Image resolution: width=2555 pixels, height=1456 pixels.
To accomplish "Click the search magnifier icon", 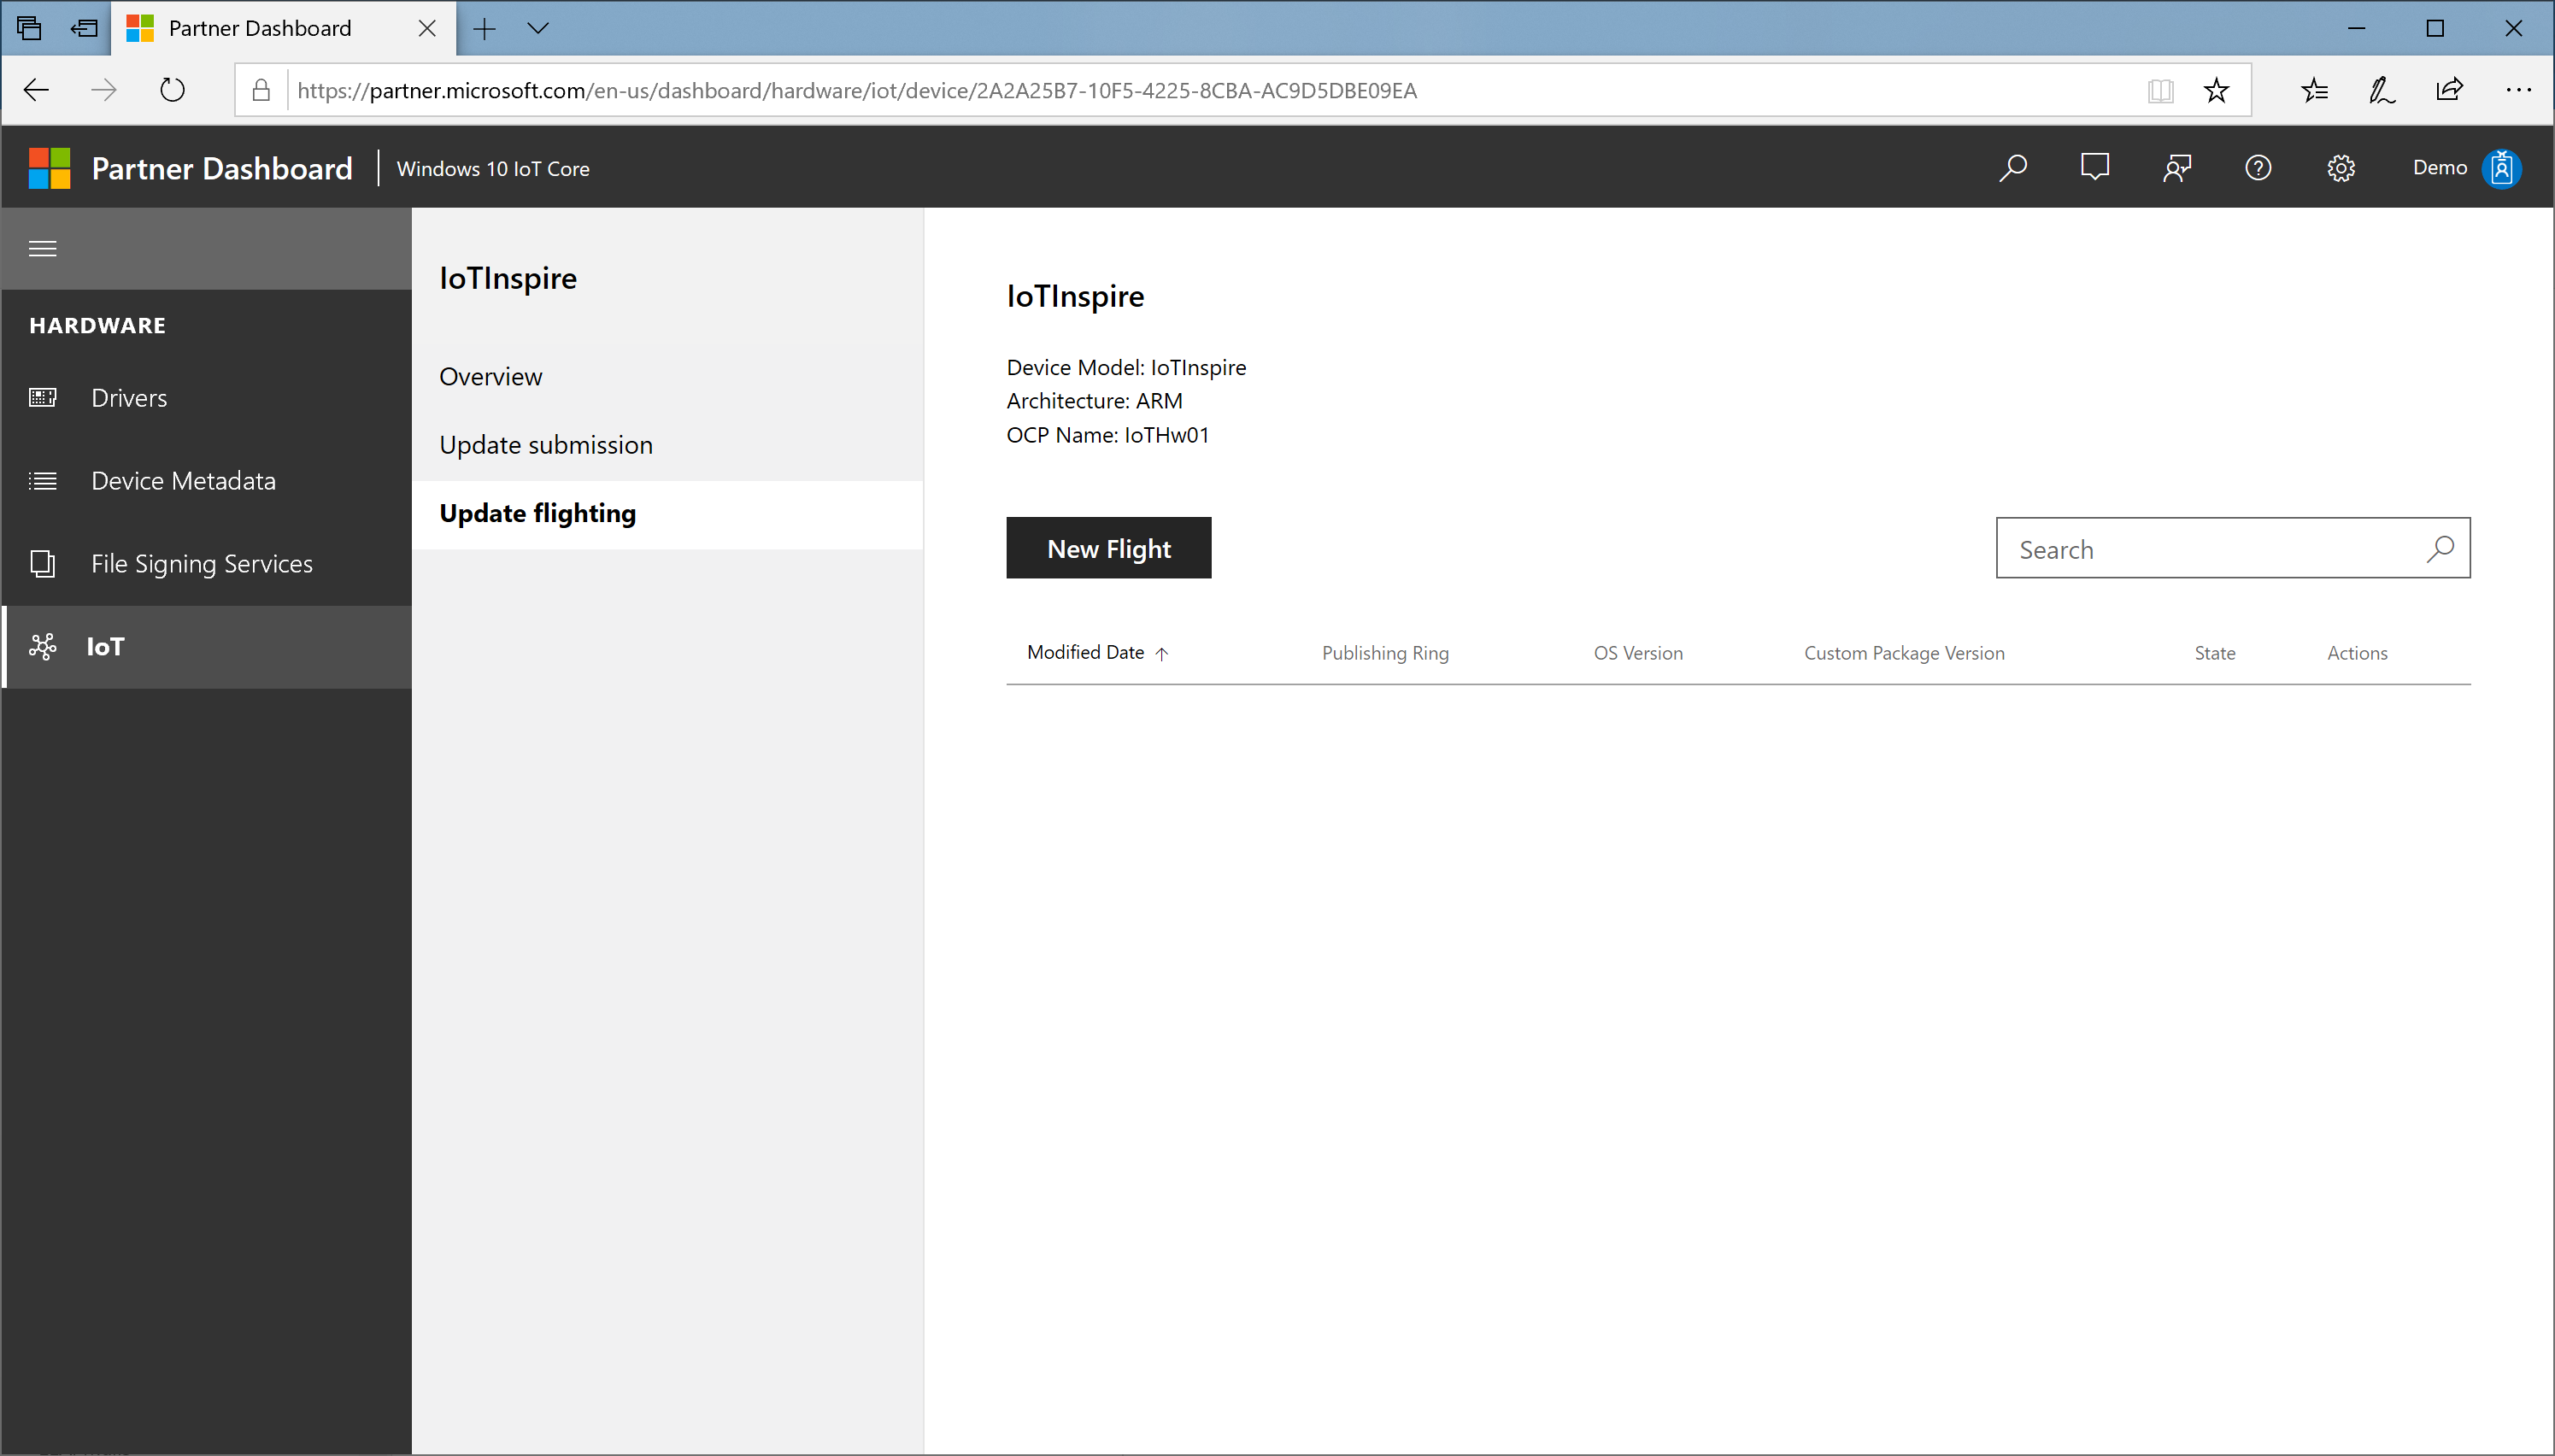I will (x=2441, y=549).
